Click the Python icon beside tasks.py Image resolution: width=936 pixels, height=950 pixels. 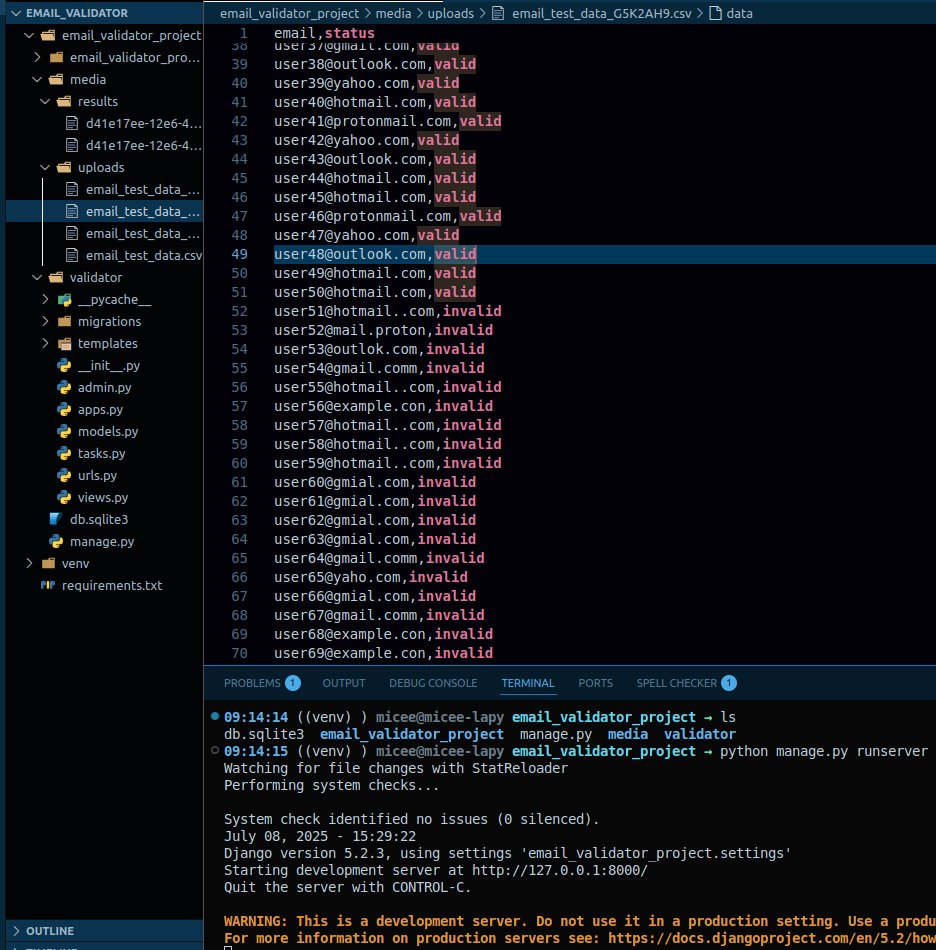click(x=64, y=453)
